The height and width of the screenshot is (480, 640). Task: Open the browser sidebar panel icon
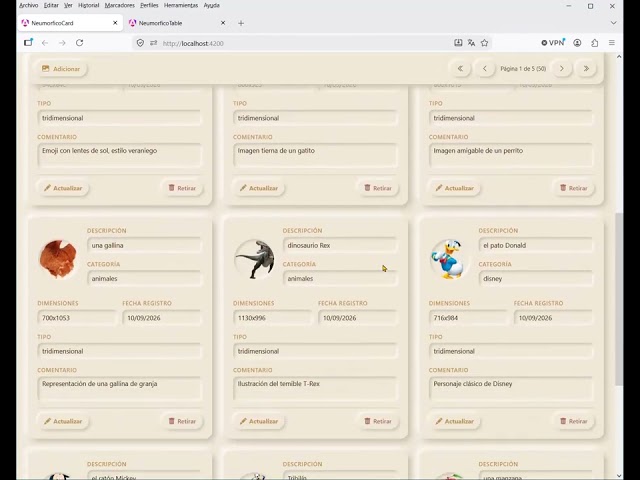pos(28,42)
